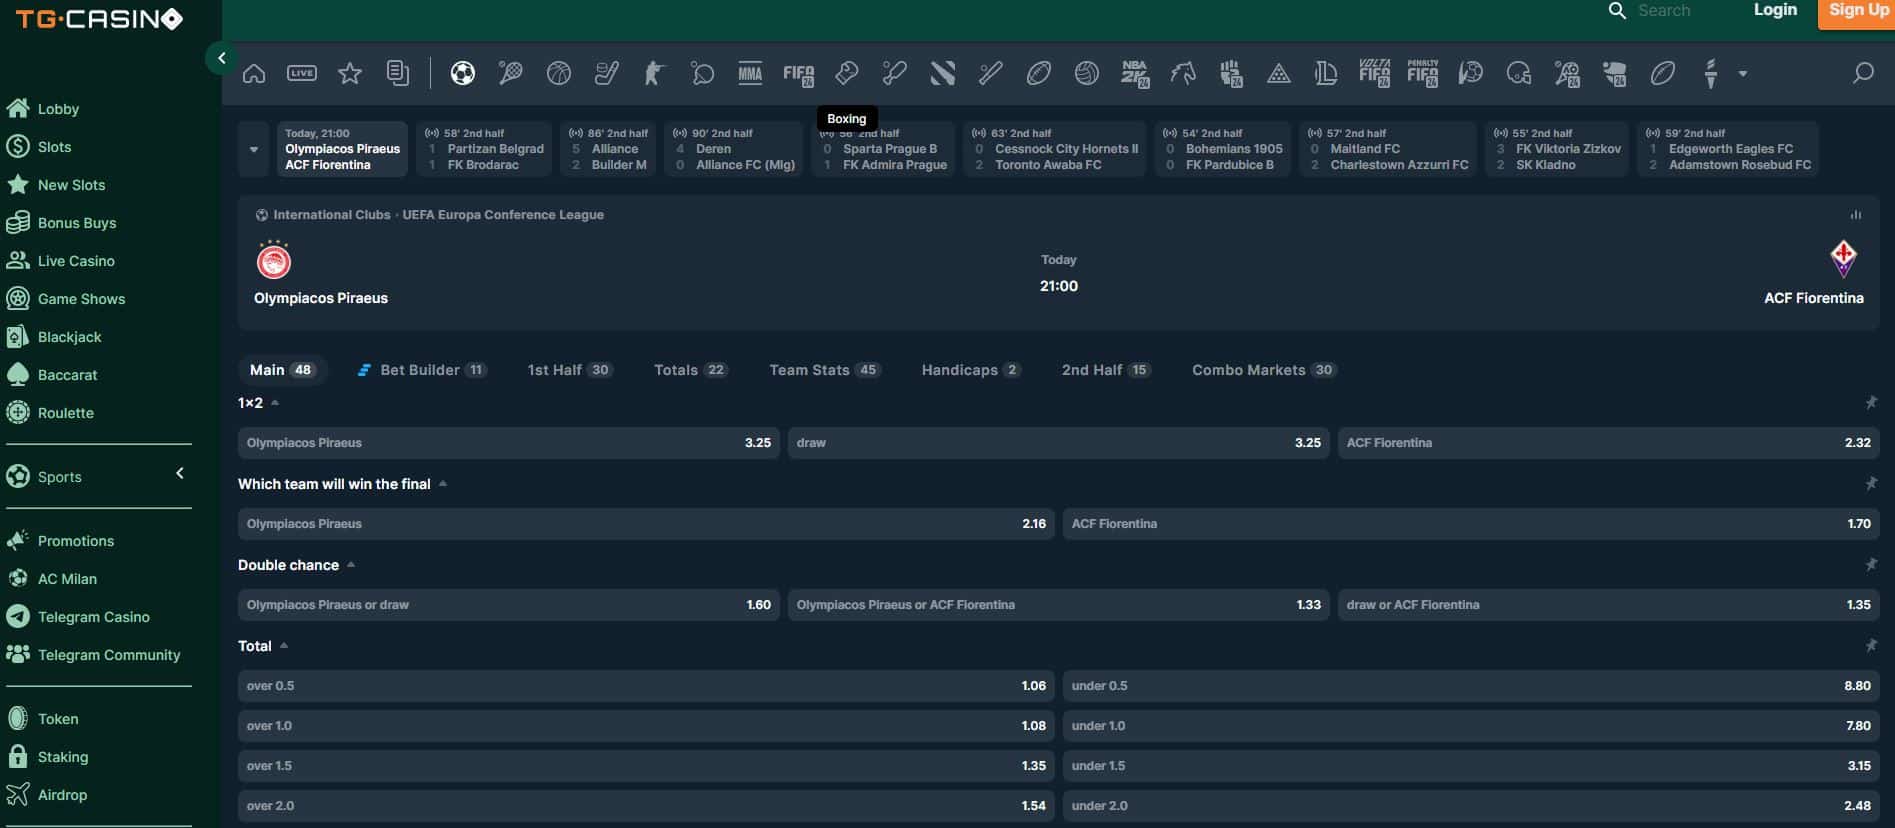The height and width of the screenshot is (828, 1895).
Task: Click the TG Casino logo
Action: (x=99, y=19)
